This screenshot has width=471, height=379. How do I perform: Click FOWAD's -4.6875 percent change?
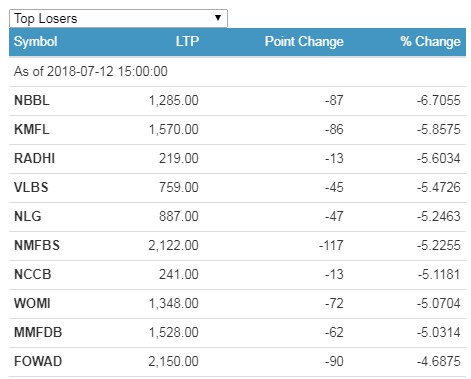pos(439,361)
